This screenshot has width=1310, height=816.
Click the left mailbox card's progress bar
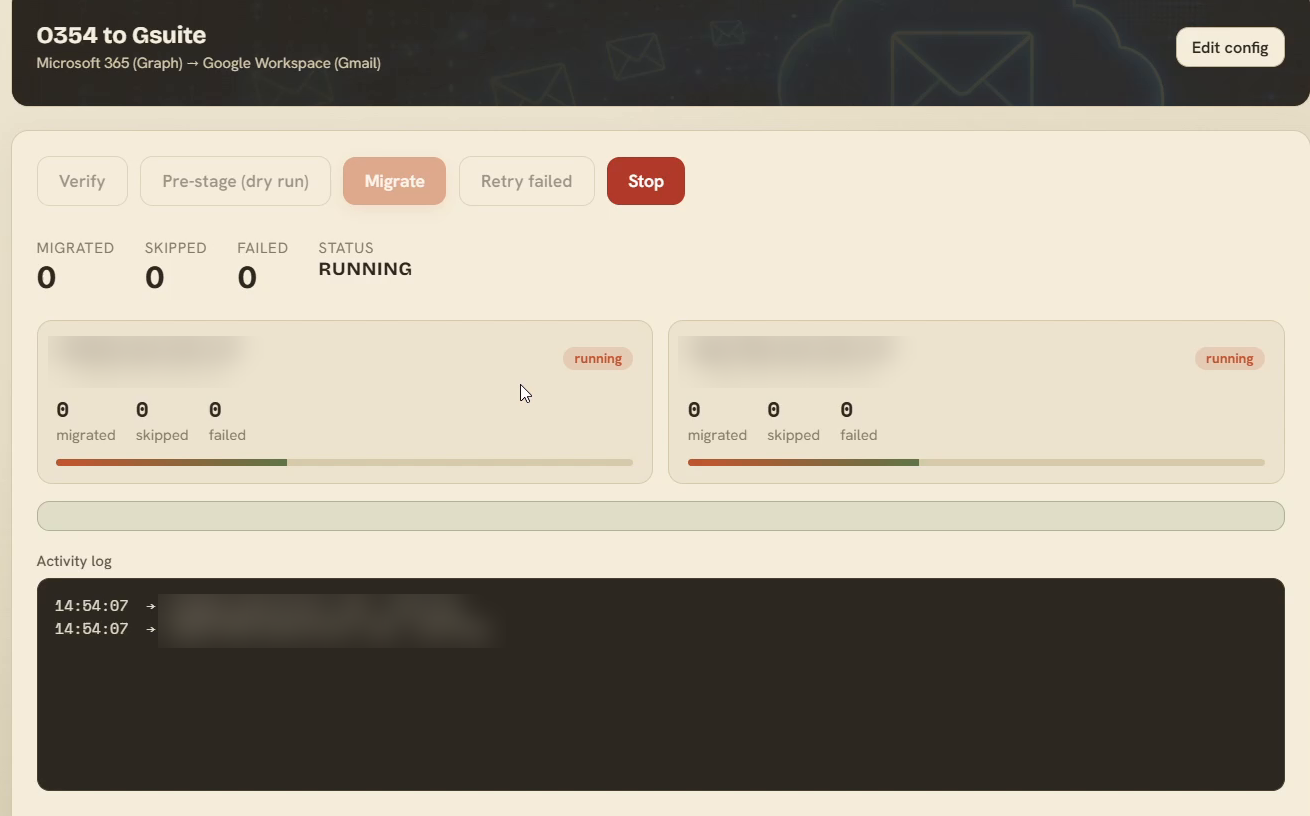[x=344, y=462]
